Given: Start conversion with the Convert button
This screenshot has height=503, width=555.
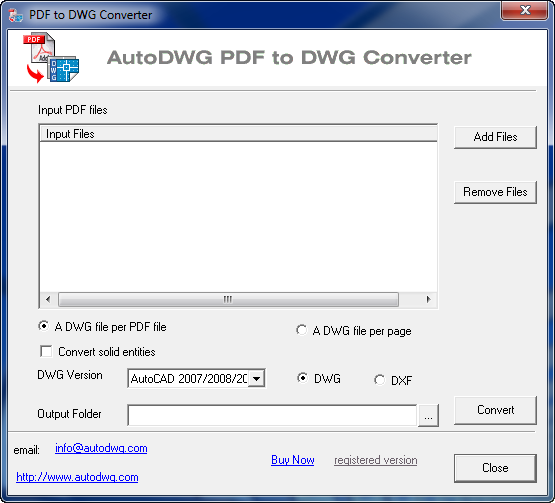Looking at the screenshot, I should (x=495, y=410).
